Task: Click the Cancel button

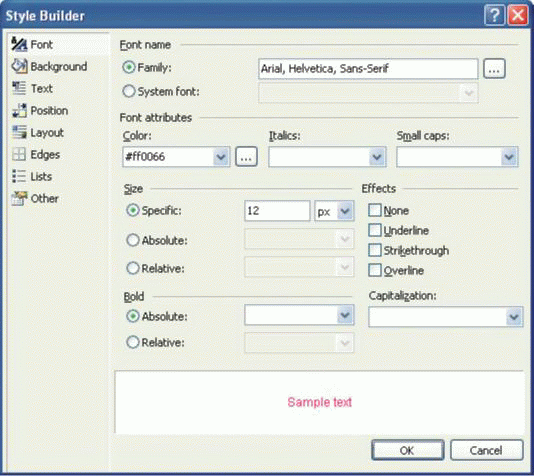Action: click(486, 450)
